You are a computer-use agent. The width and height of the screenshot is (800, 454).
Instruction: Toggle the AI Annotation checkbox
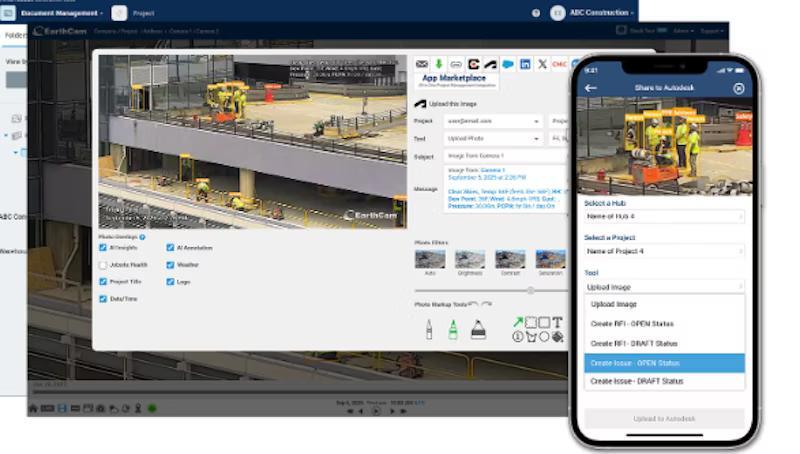tap(170, 247)
